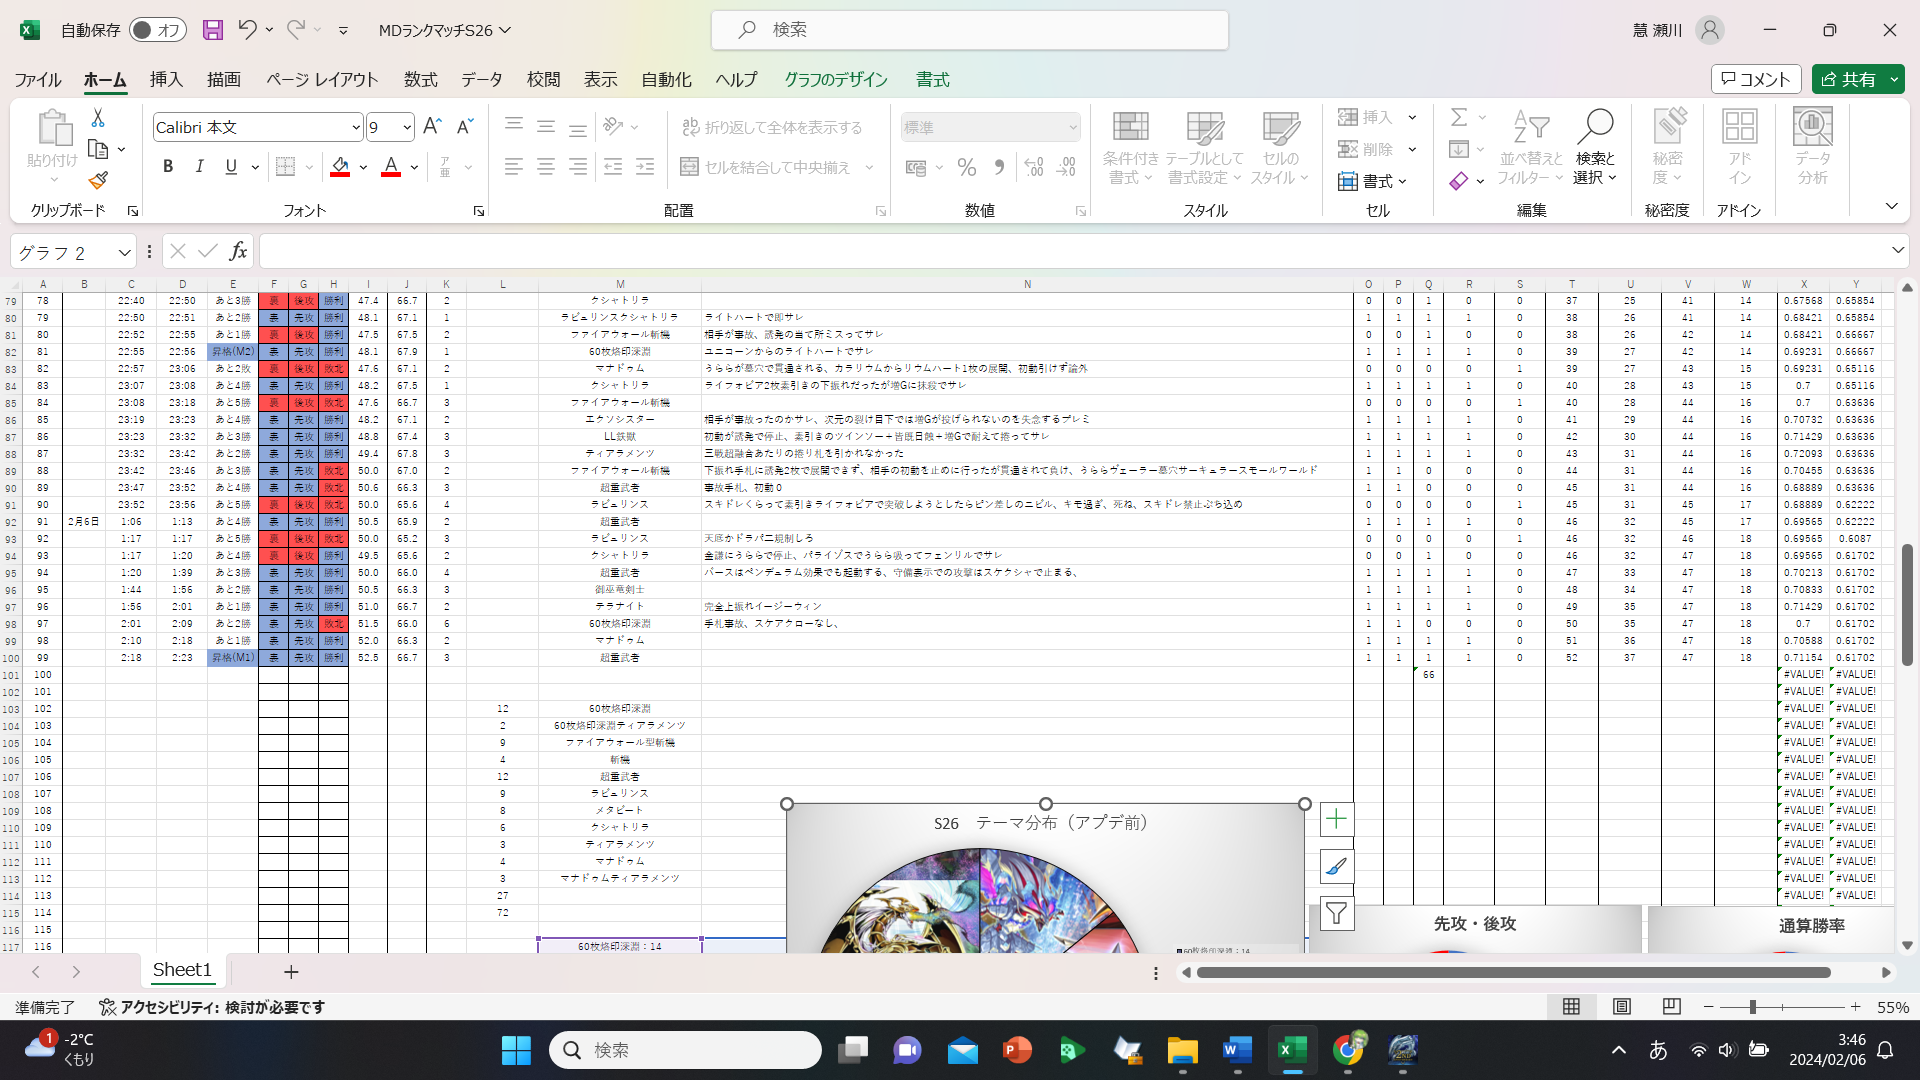Click the percent style icon
Image resolution: width=1920 pixels, height=1080 pixels.
[967, 167]
